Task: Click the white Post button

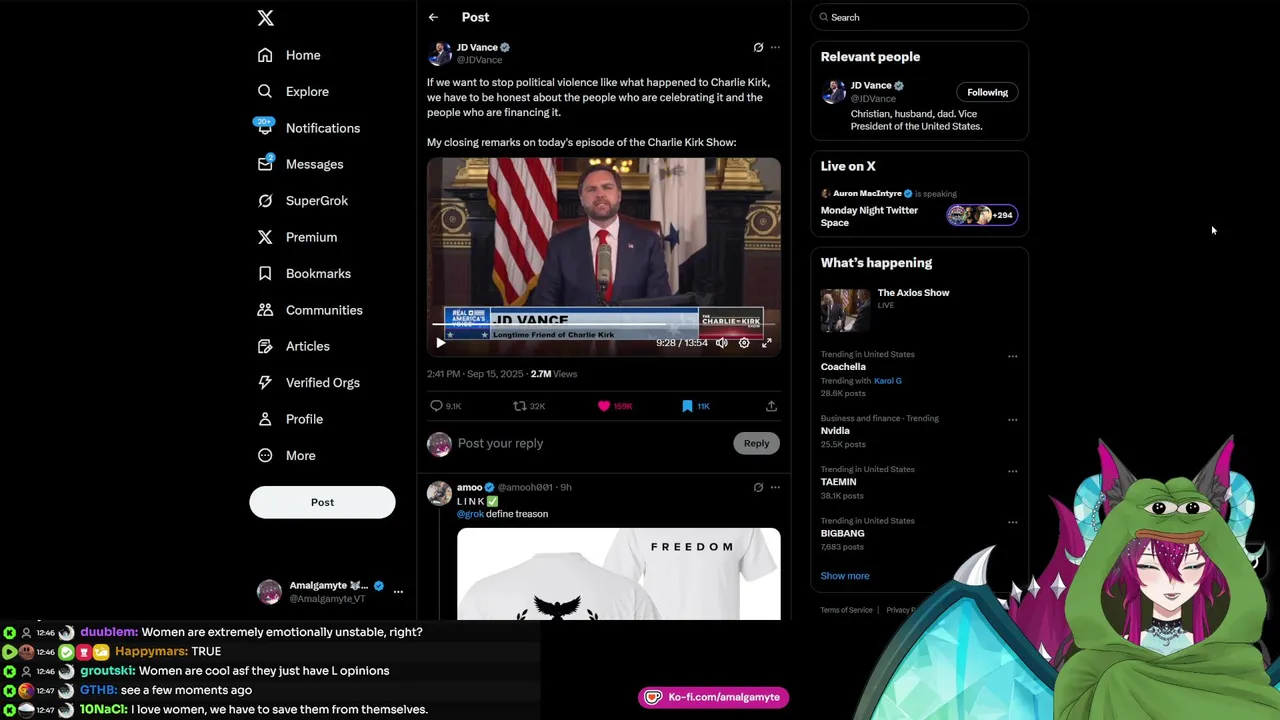Action: pos(322,502)
